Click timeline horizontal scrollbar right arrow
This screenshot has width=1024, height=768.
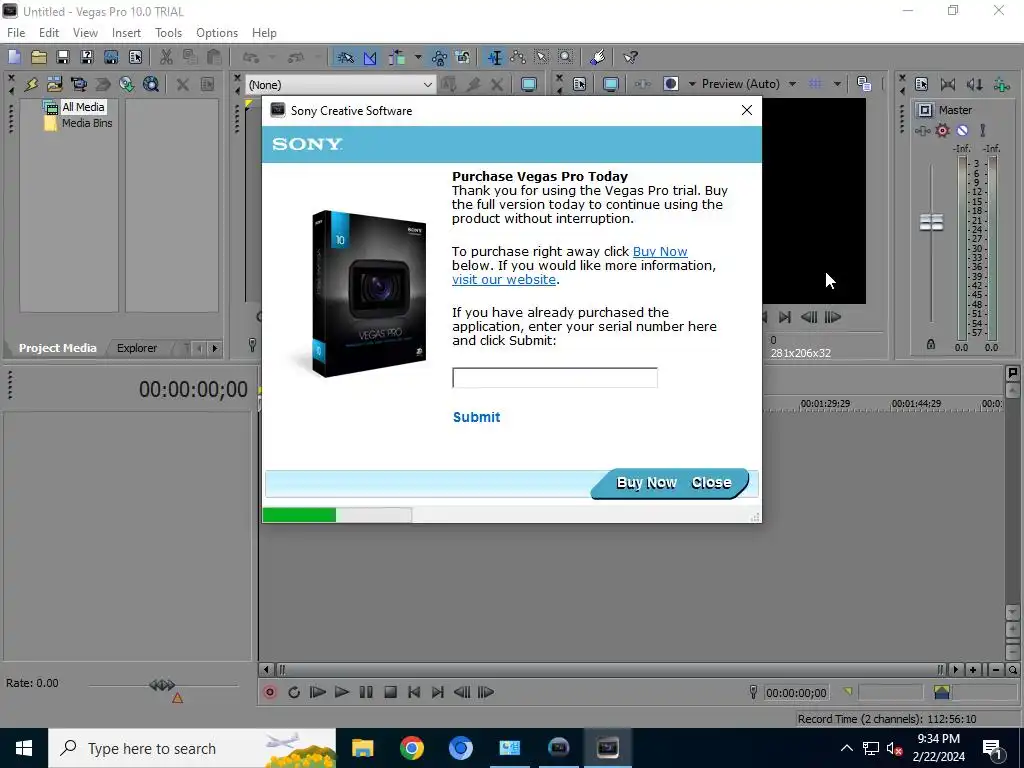956,669
